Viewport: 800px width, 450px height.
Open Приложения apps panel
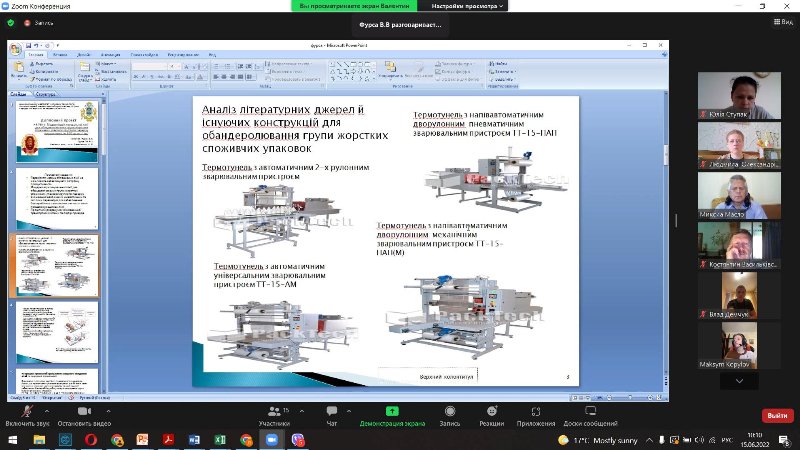[536, 412]
